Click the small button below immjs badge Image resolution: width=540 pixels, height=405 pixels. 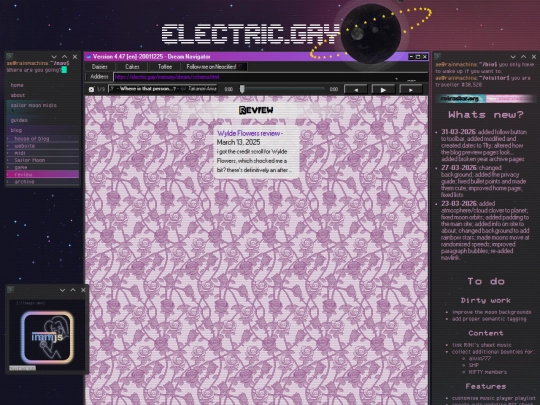[22, 368]
